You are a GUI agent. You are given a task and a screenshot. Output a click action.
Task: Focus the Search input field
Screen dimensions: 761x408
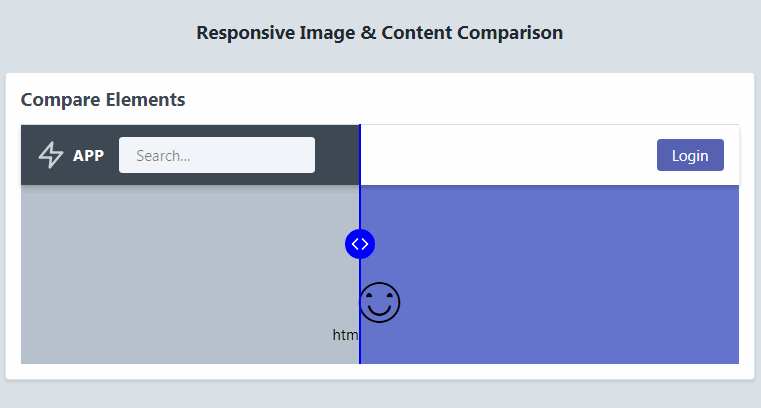(216, 155)
